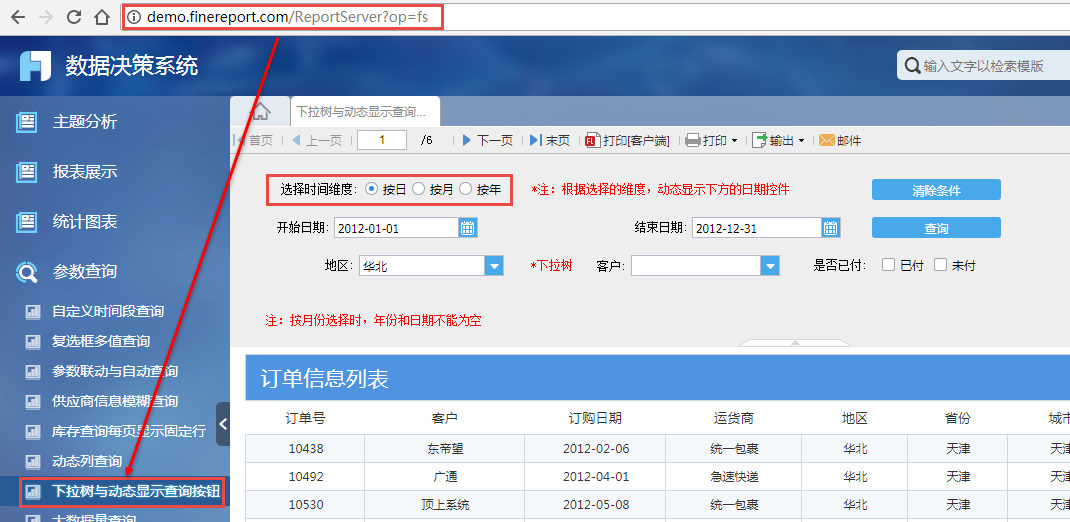Open the 客户 dropdown arrow
The height and width of the screenshot is (522, 1070).
tap(770, 266)
